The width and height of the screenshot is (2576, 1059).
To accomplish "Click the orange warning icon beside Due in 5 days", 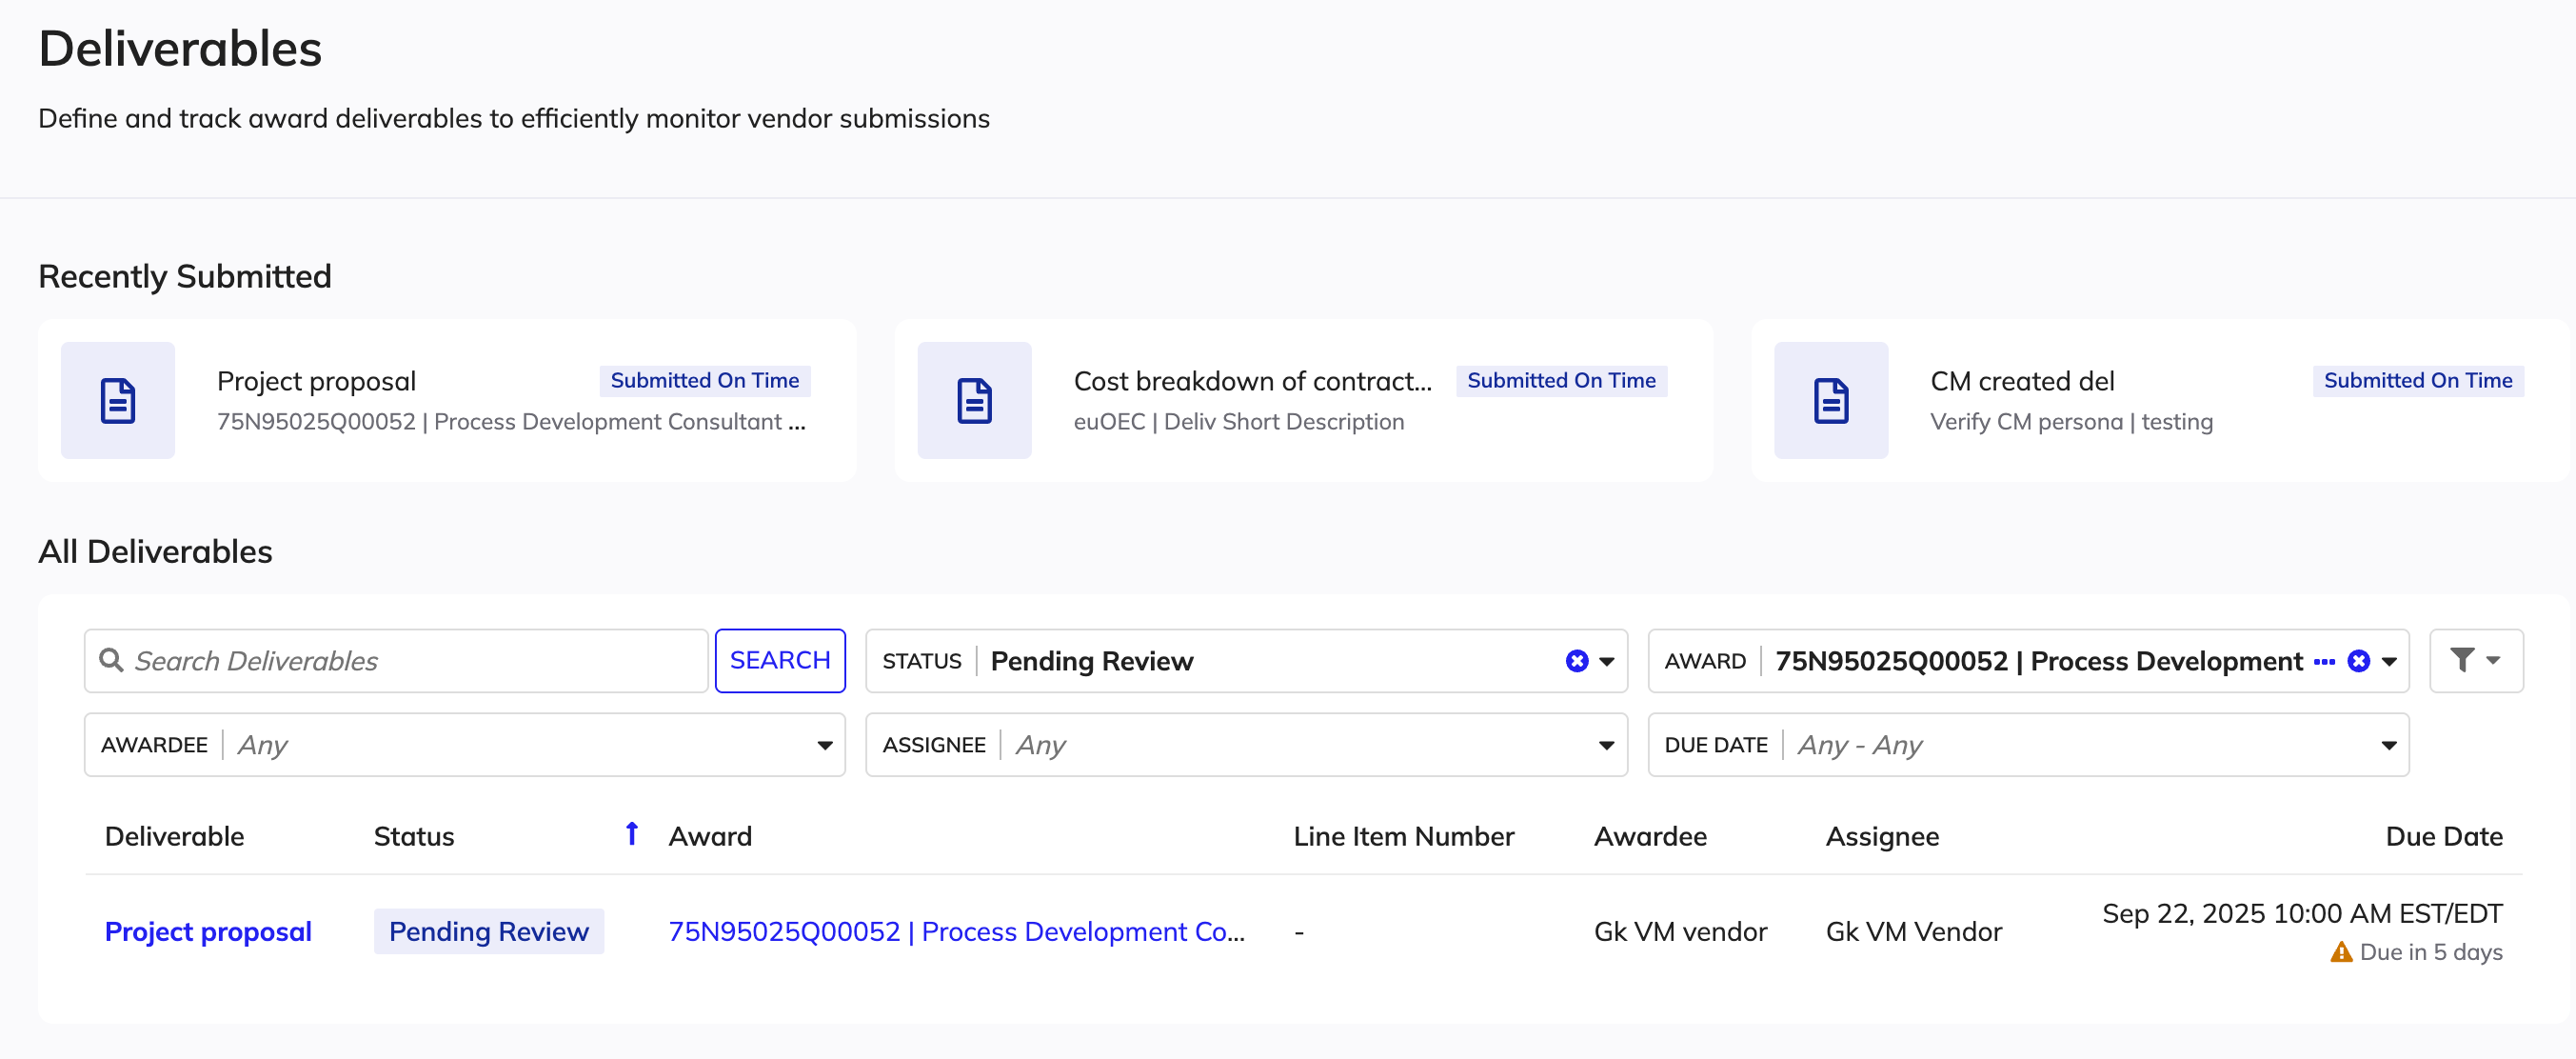I will tap(2341, 952).
